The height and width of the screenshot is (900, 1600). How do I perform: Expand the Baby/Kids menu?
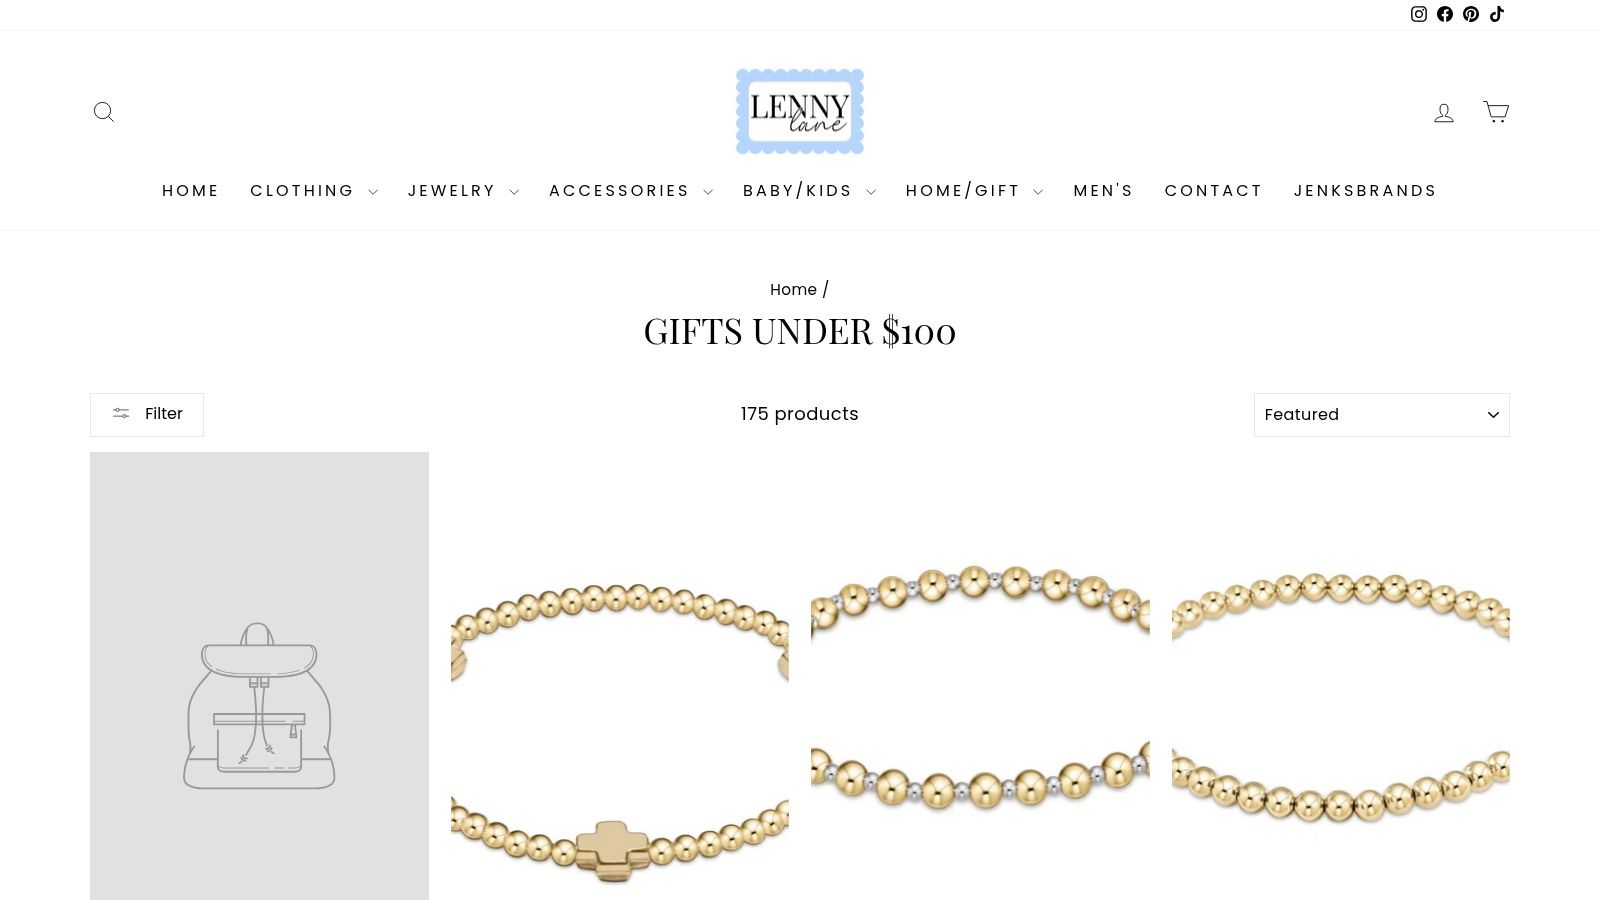tap(809, 191)
